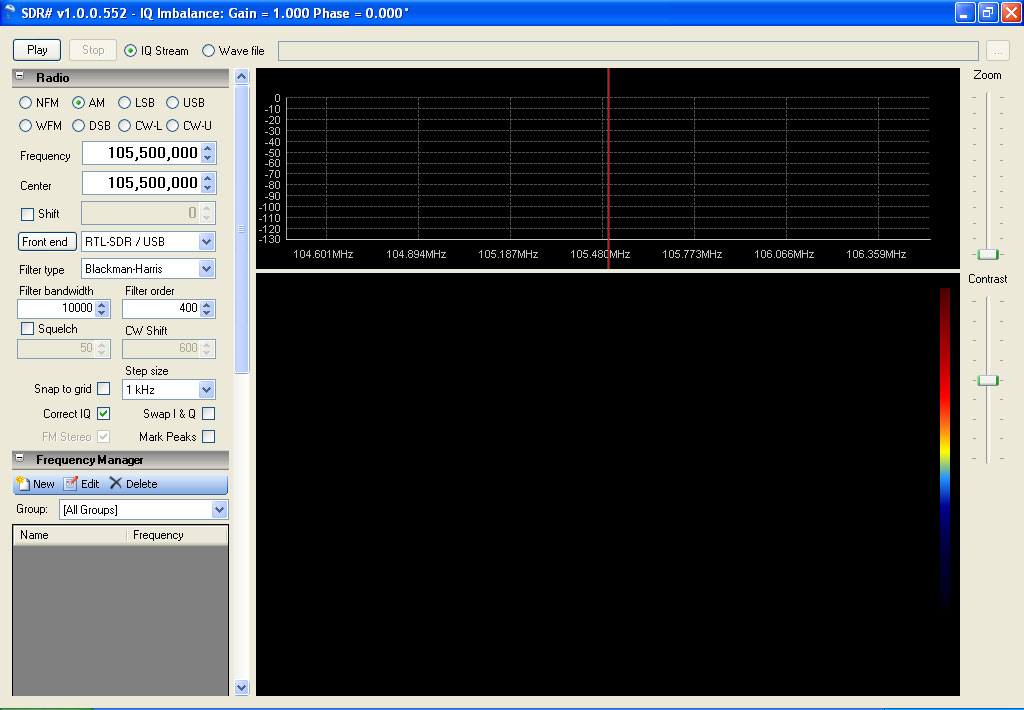Collapse the Frequency Manager panel
Viewport: 1024px width, 710px height.
[x=20, y=459]
